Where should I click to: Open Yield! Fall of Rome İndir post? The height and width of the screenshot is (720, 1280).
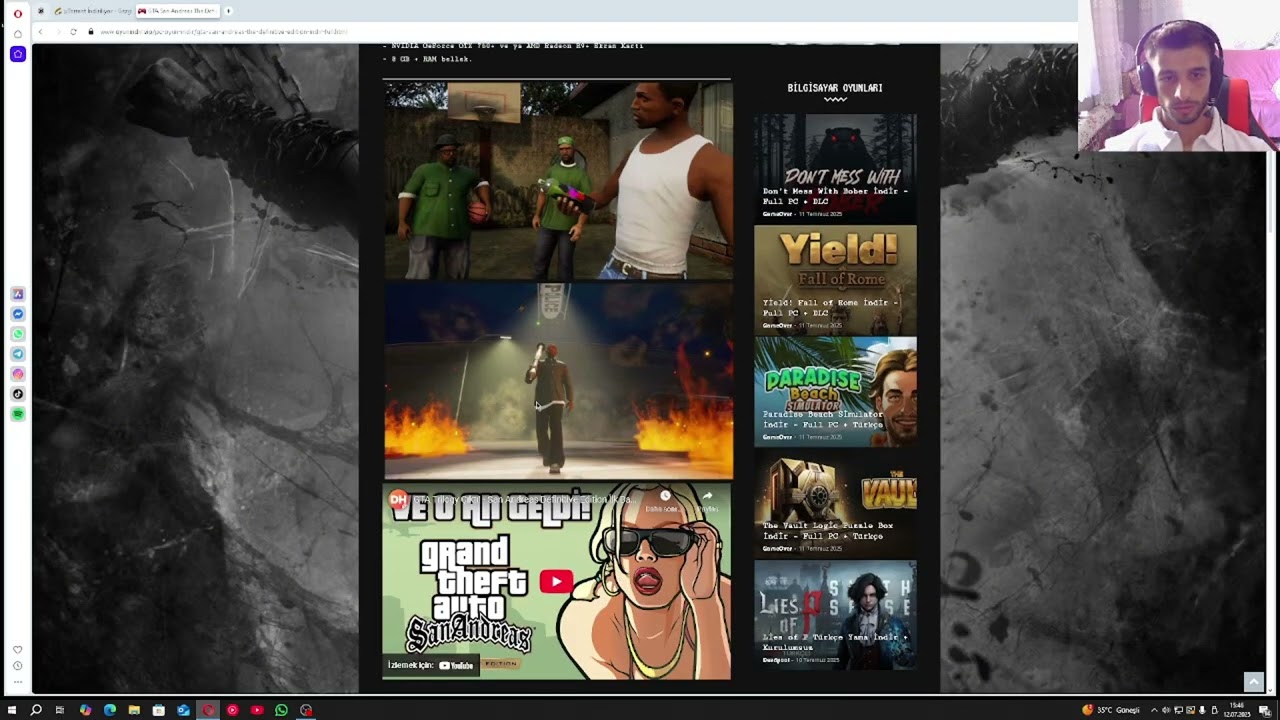[835, 280]
